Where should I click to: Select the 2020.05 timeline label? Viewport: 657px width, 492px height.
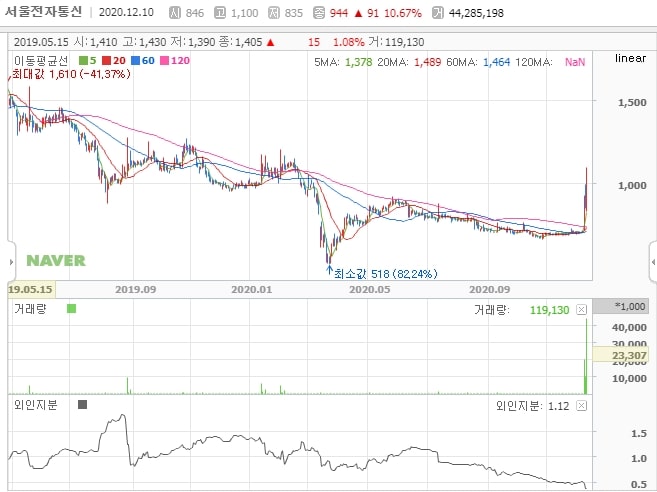pos(370,289)
